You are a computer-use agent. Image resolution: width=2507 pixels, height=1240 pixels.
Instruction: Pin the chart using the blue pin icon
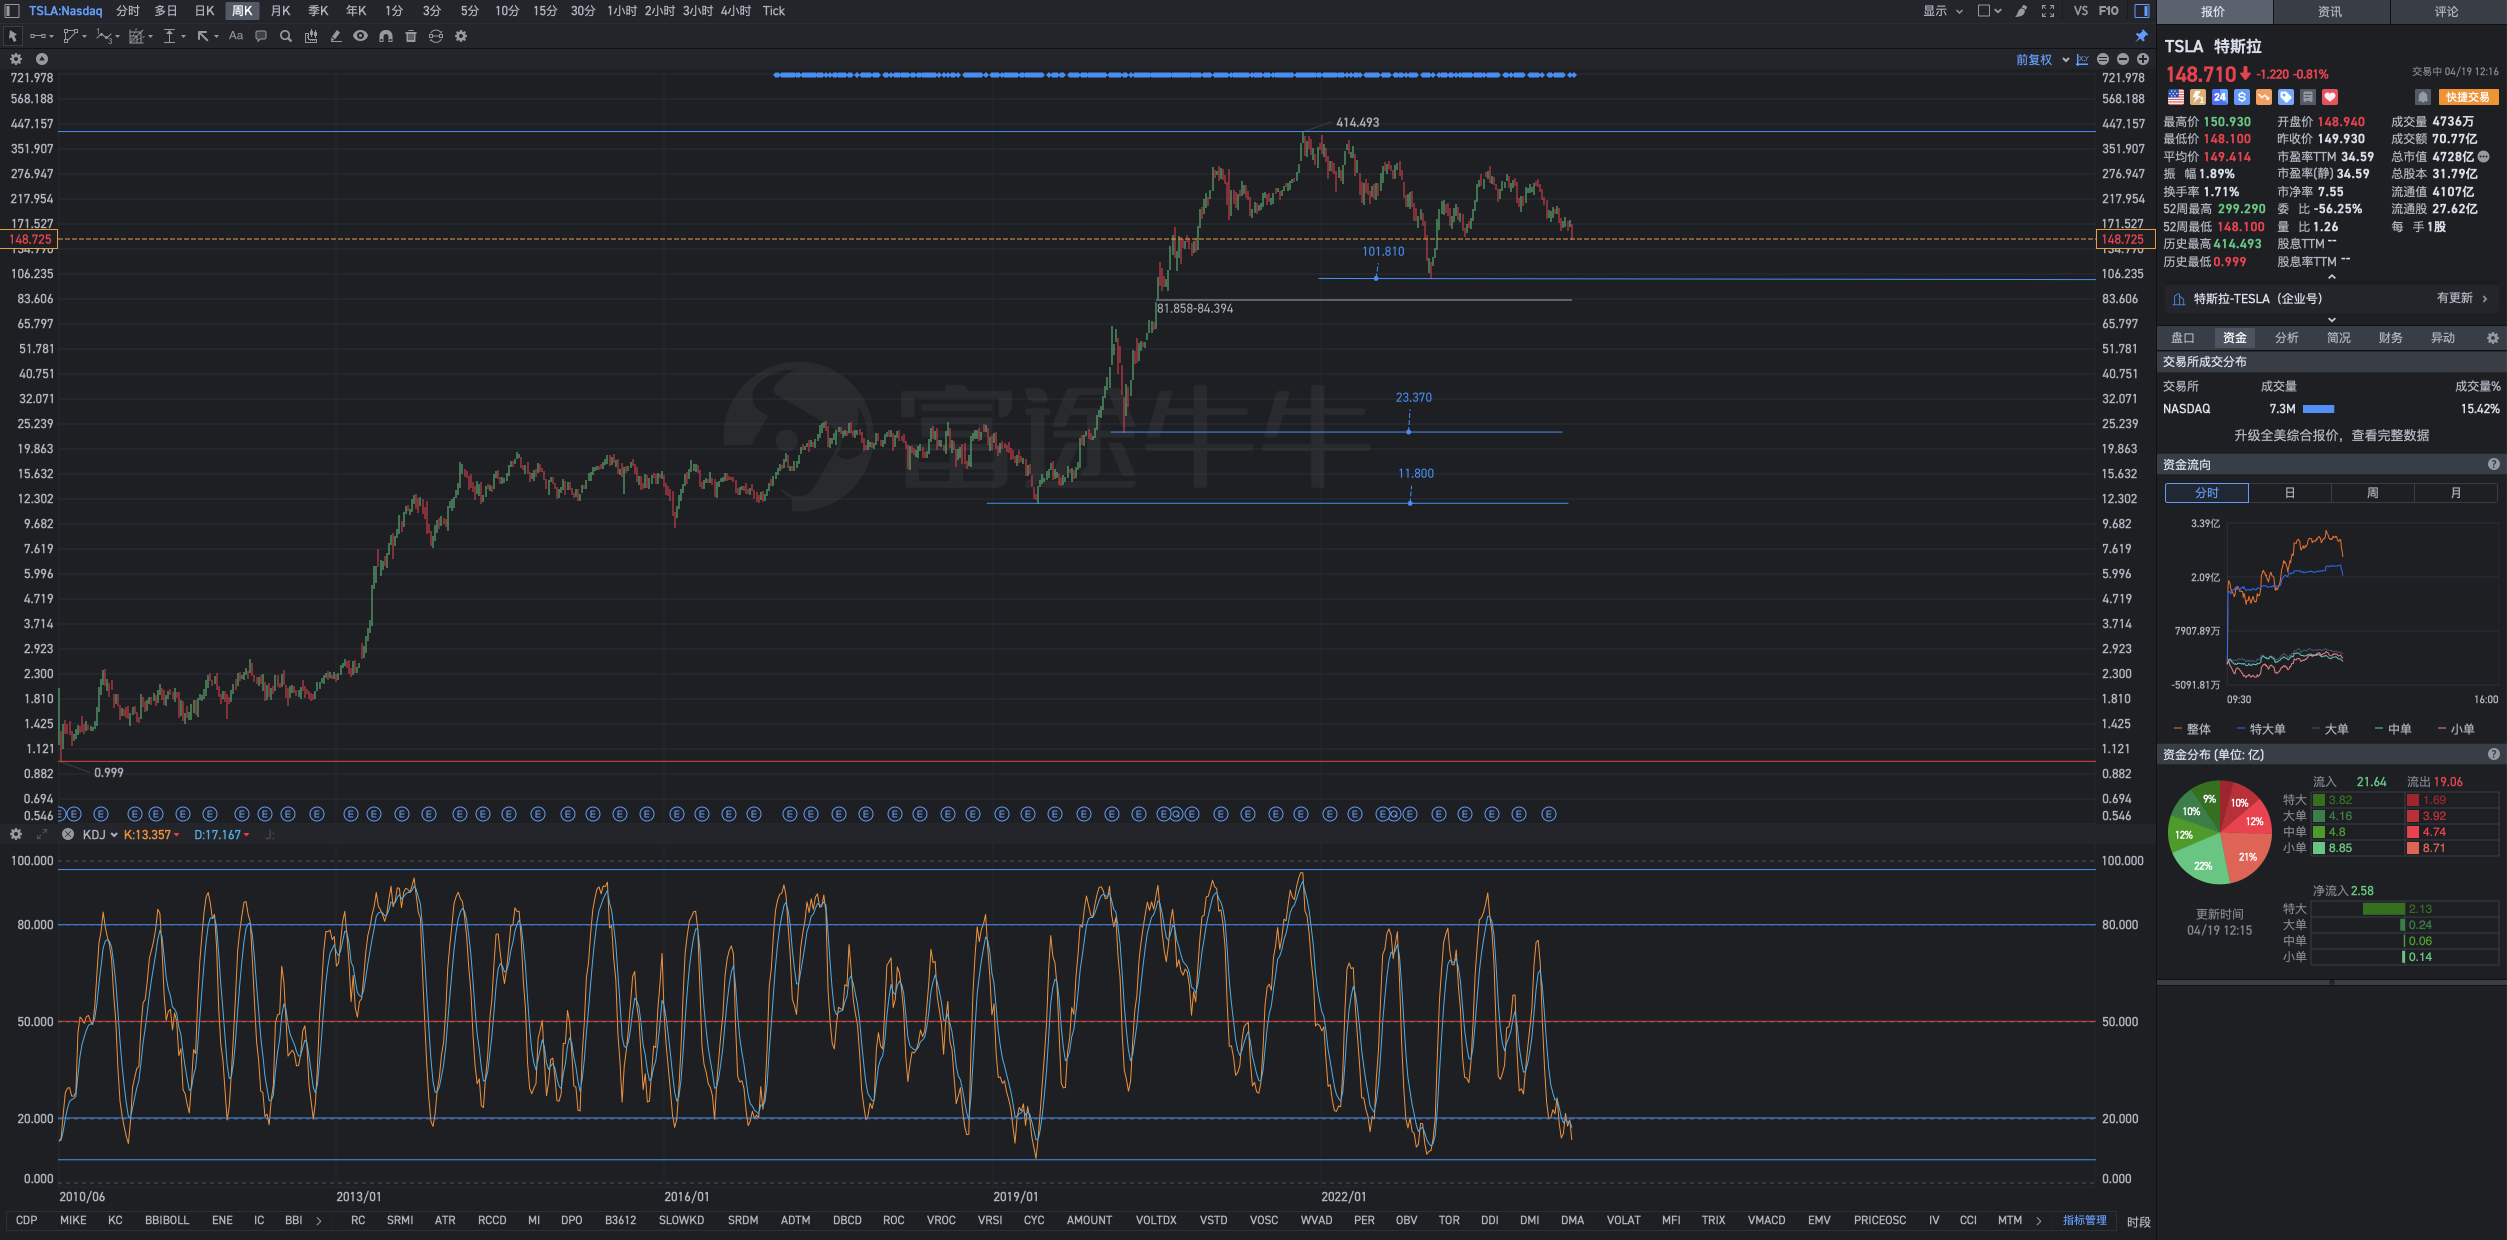coord(2142,36)
